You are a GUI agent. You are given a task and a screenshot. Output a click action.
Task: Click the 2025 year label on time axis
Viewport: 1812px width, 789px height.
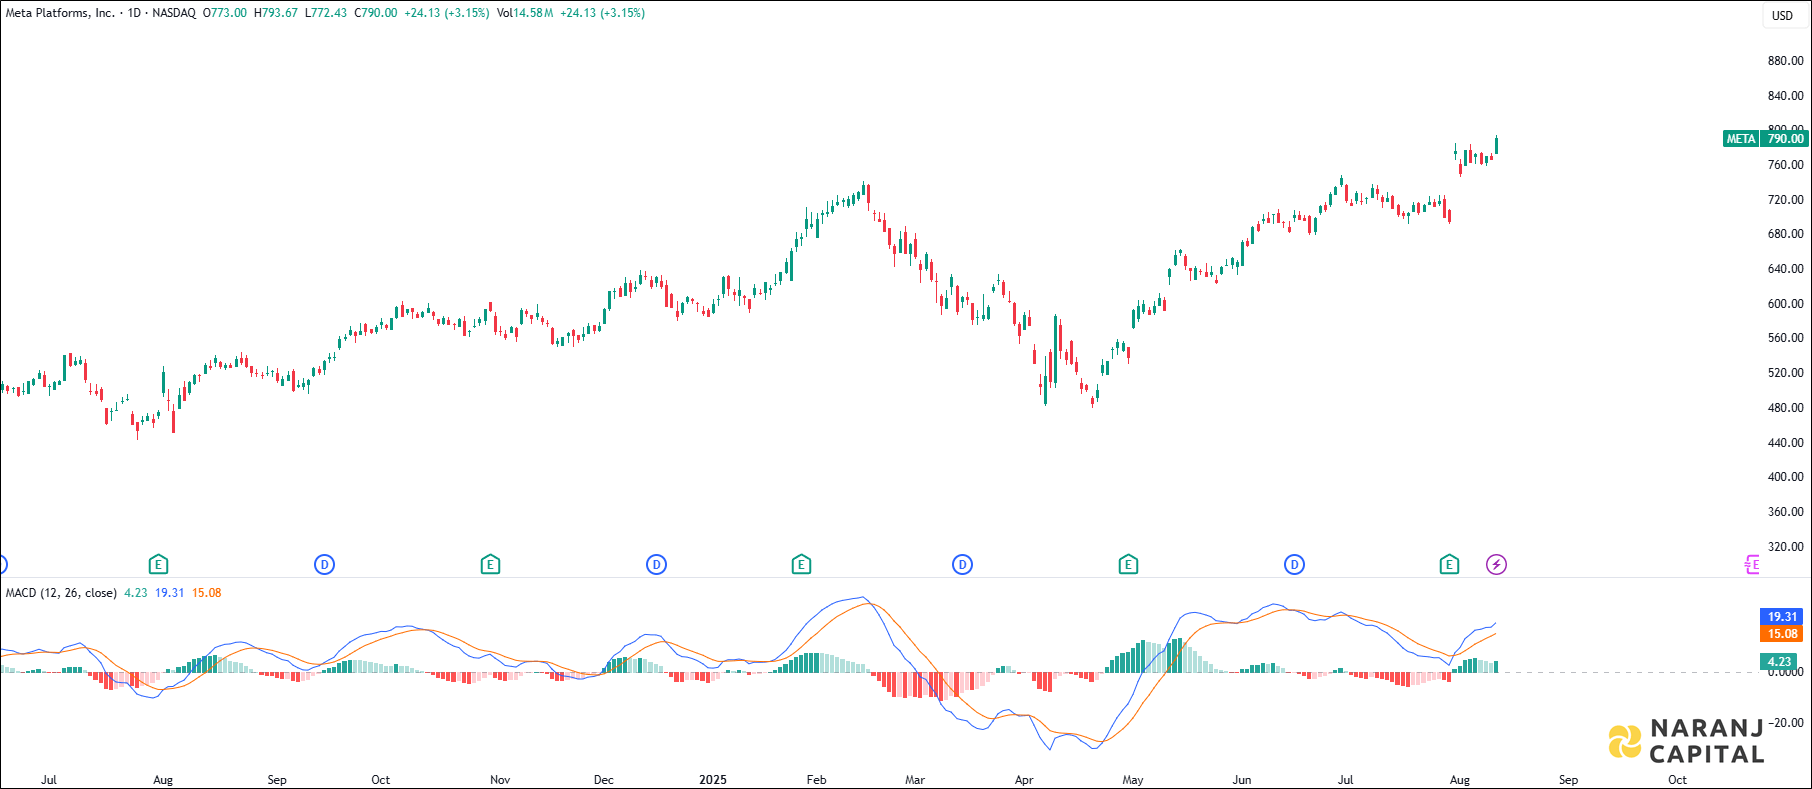[x=713, y=780]
